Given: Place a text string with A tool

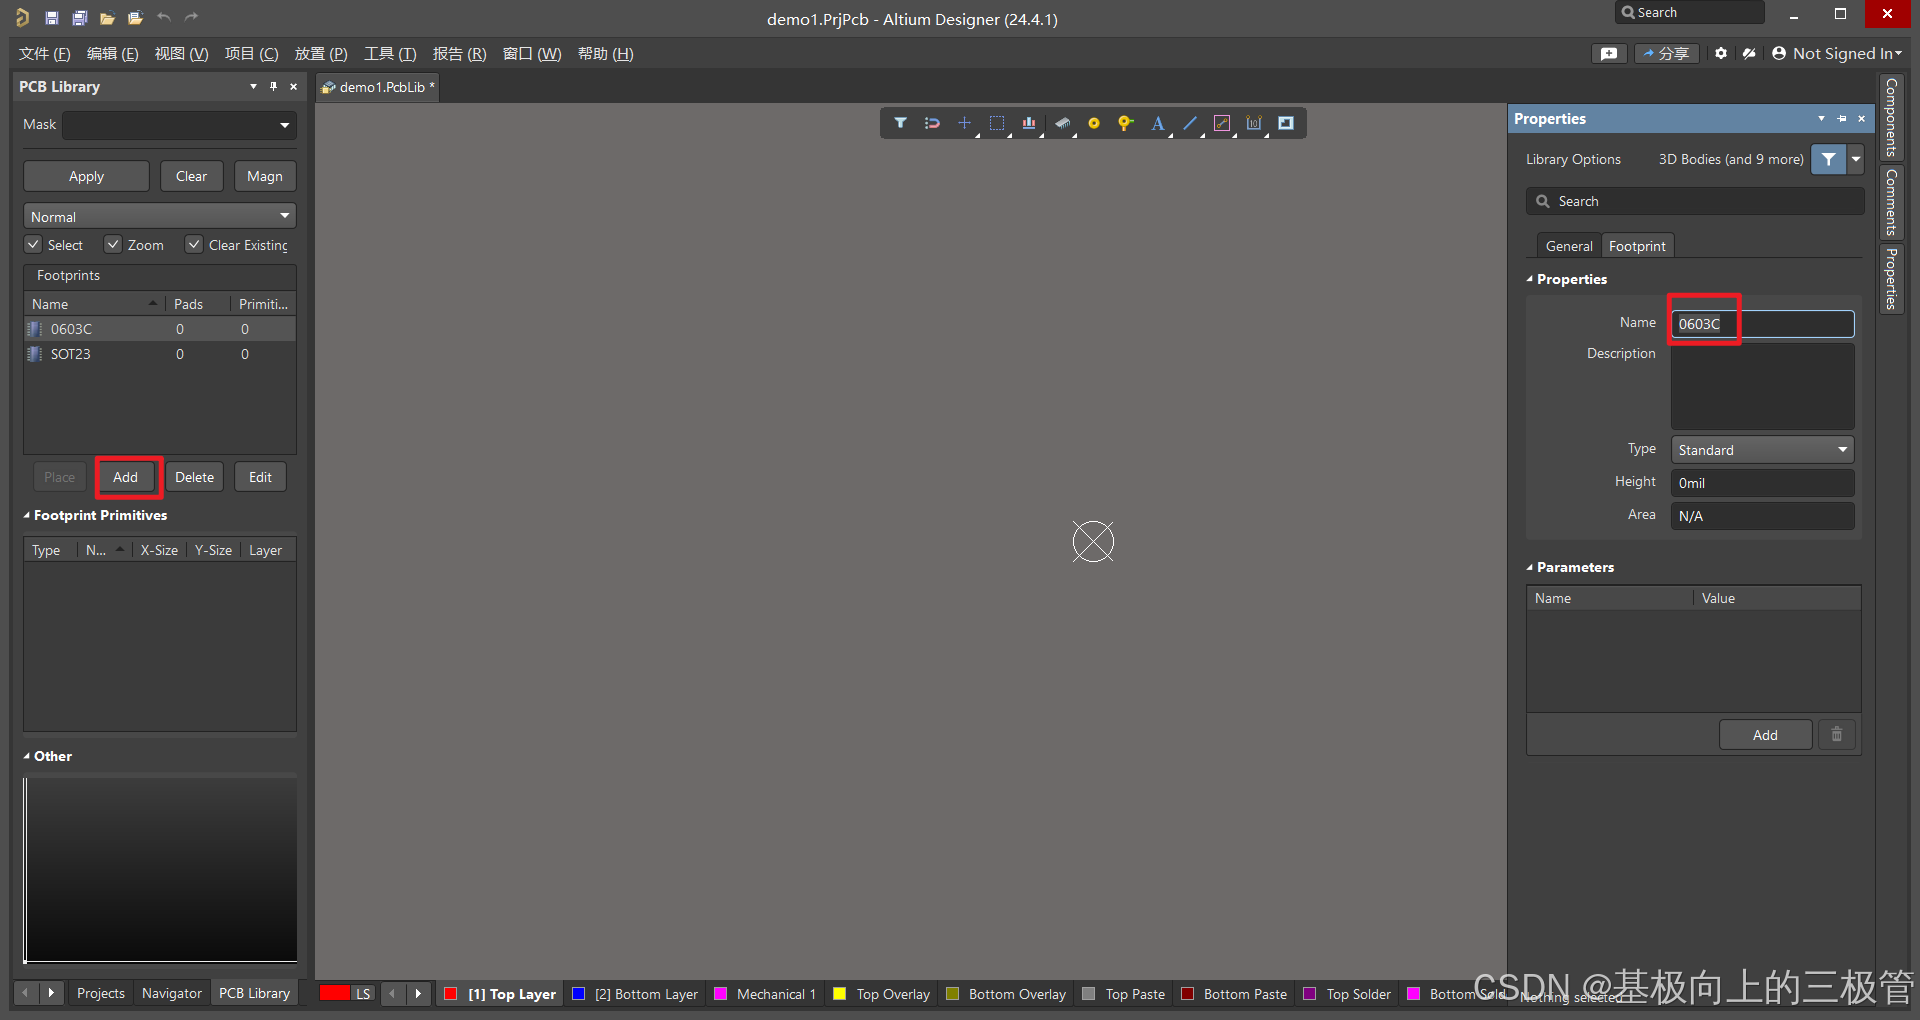Looking at the screenshot, I should 1157,123.
